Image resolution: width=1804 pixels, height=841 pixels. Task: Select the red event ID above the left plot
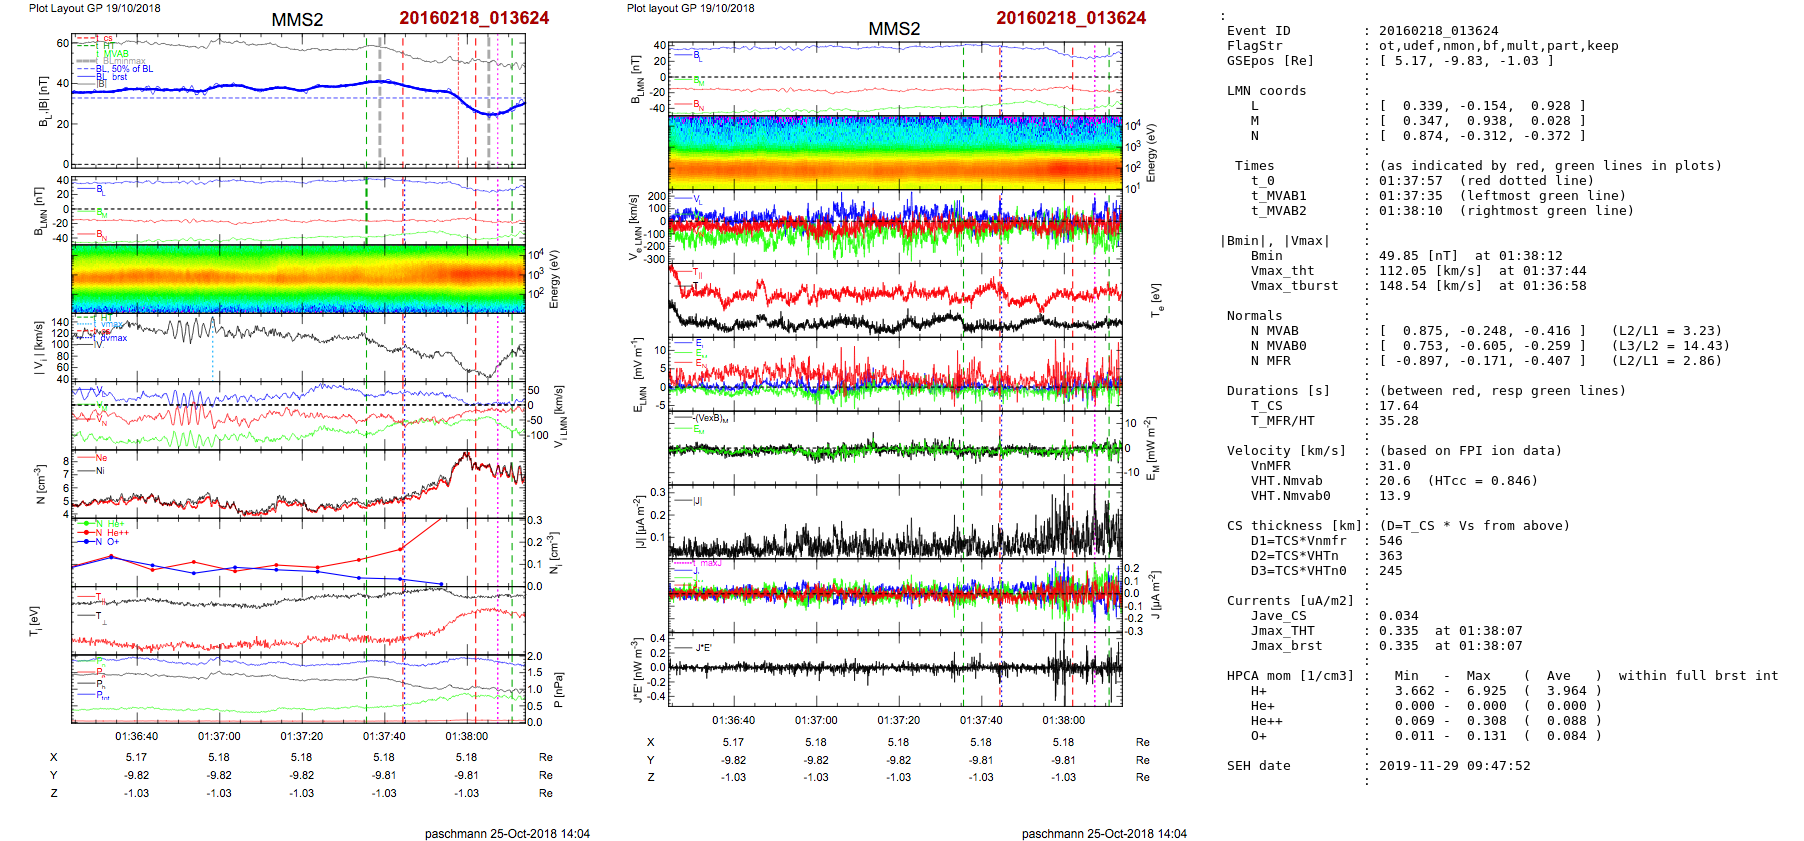pyautogui.click(x=474, y=18)
